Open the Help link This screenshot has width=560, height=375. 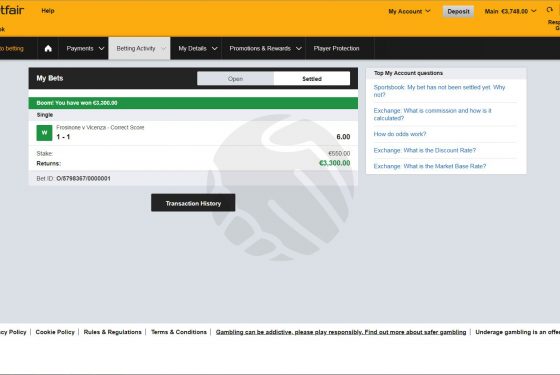pos(48,11)
